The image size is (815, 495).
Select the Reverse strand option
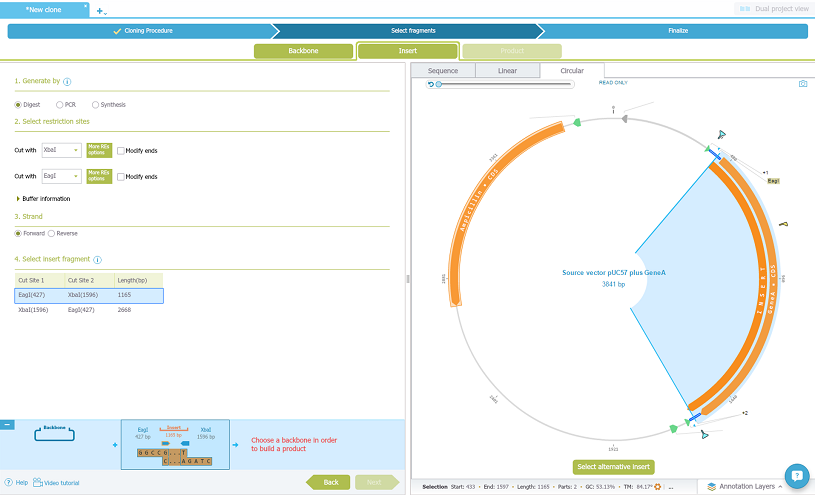[x=52, y=233]
